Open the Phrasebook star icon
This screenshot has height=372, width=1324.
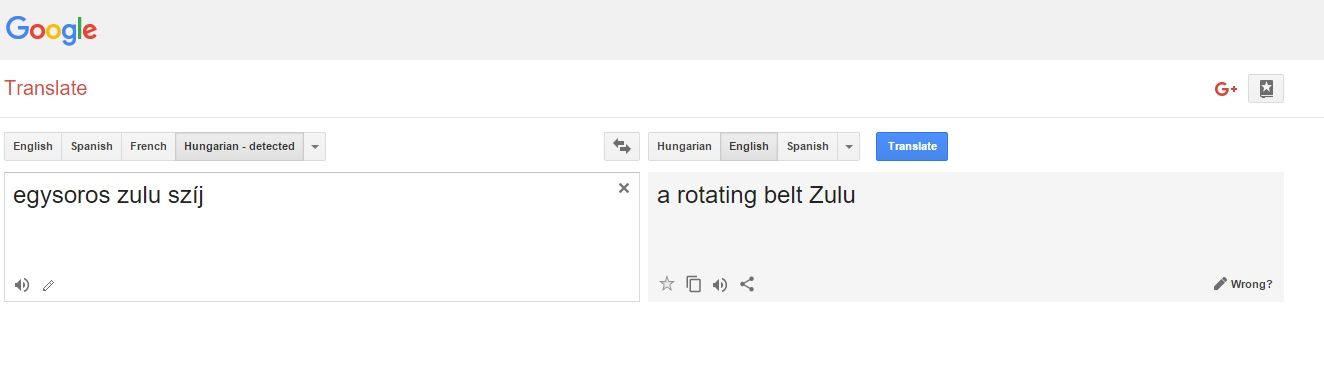1266,89
